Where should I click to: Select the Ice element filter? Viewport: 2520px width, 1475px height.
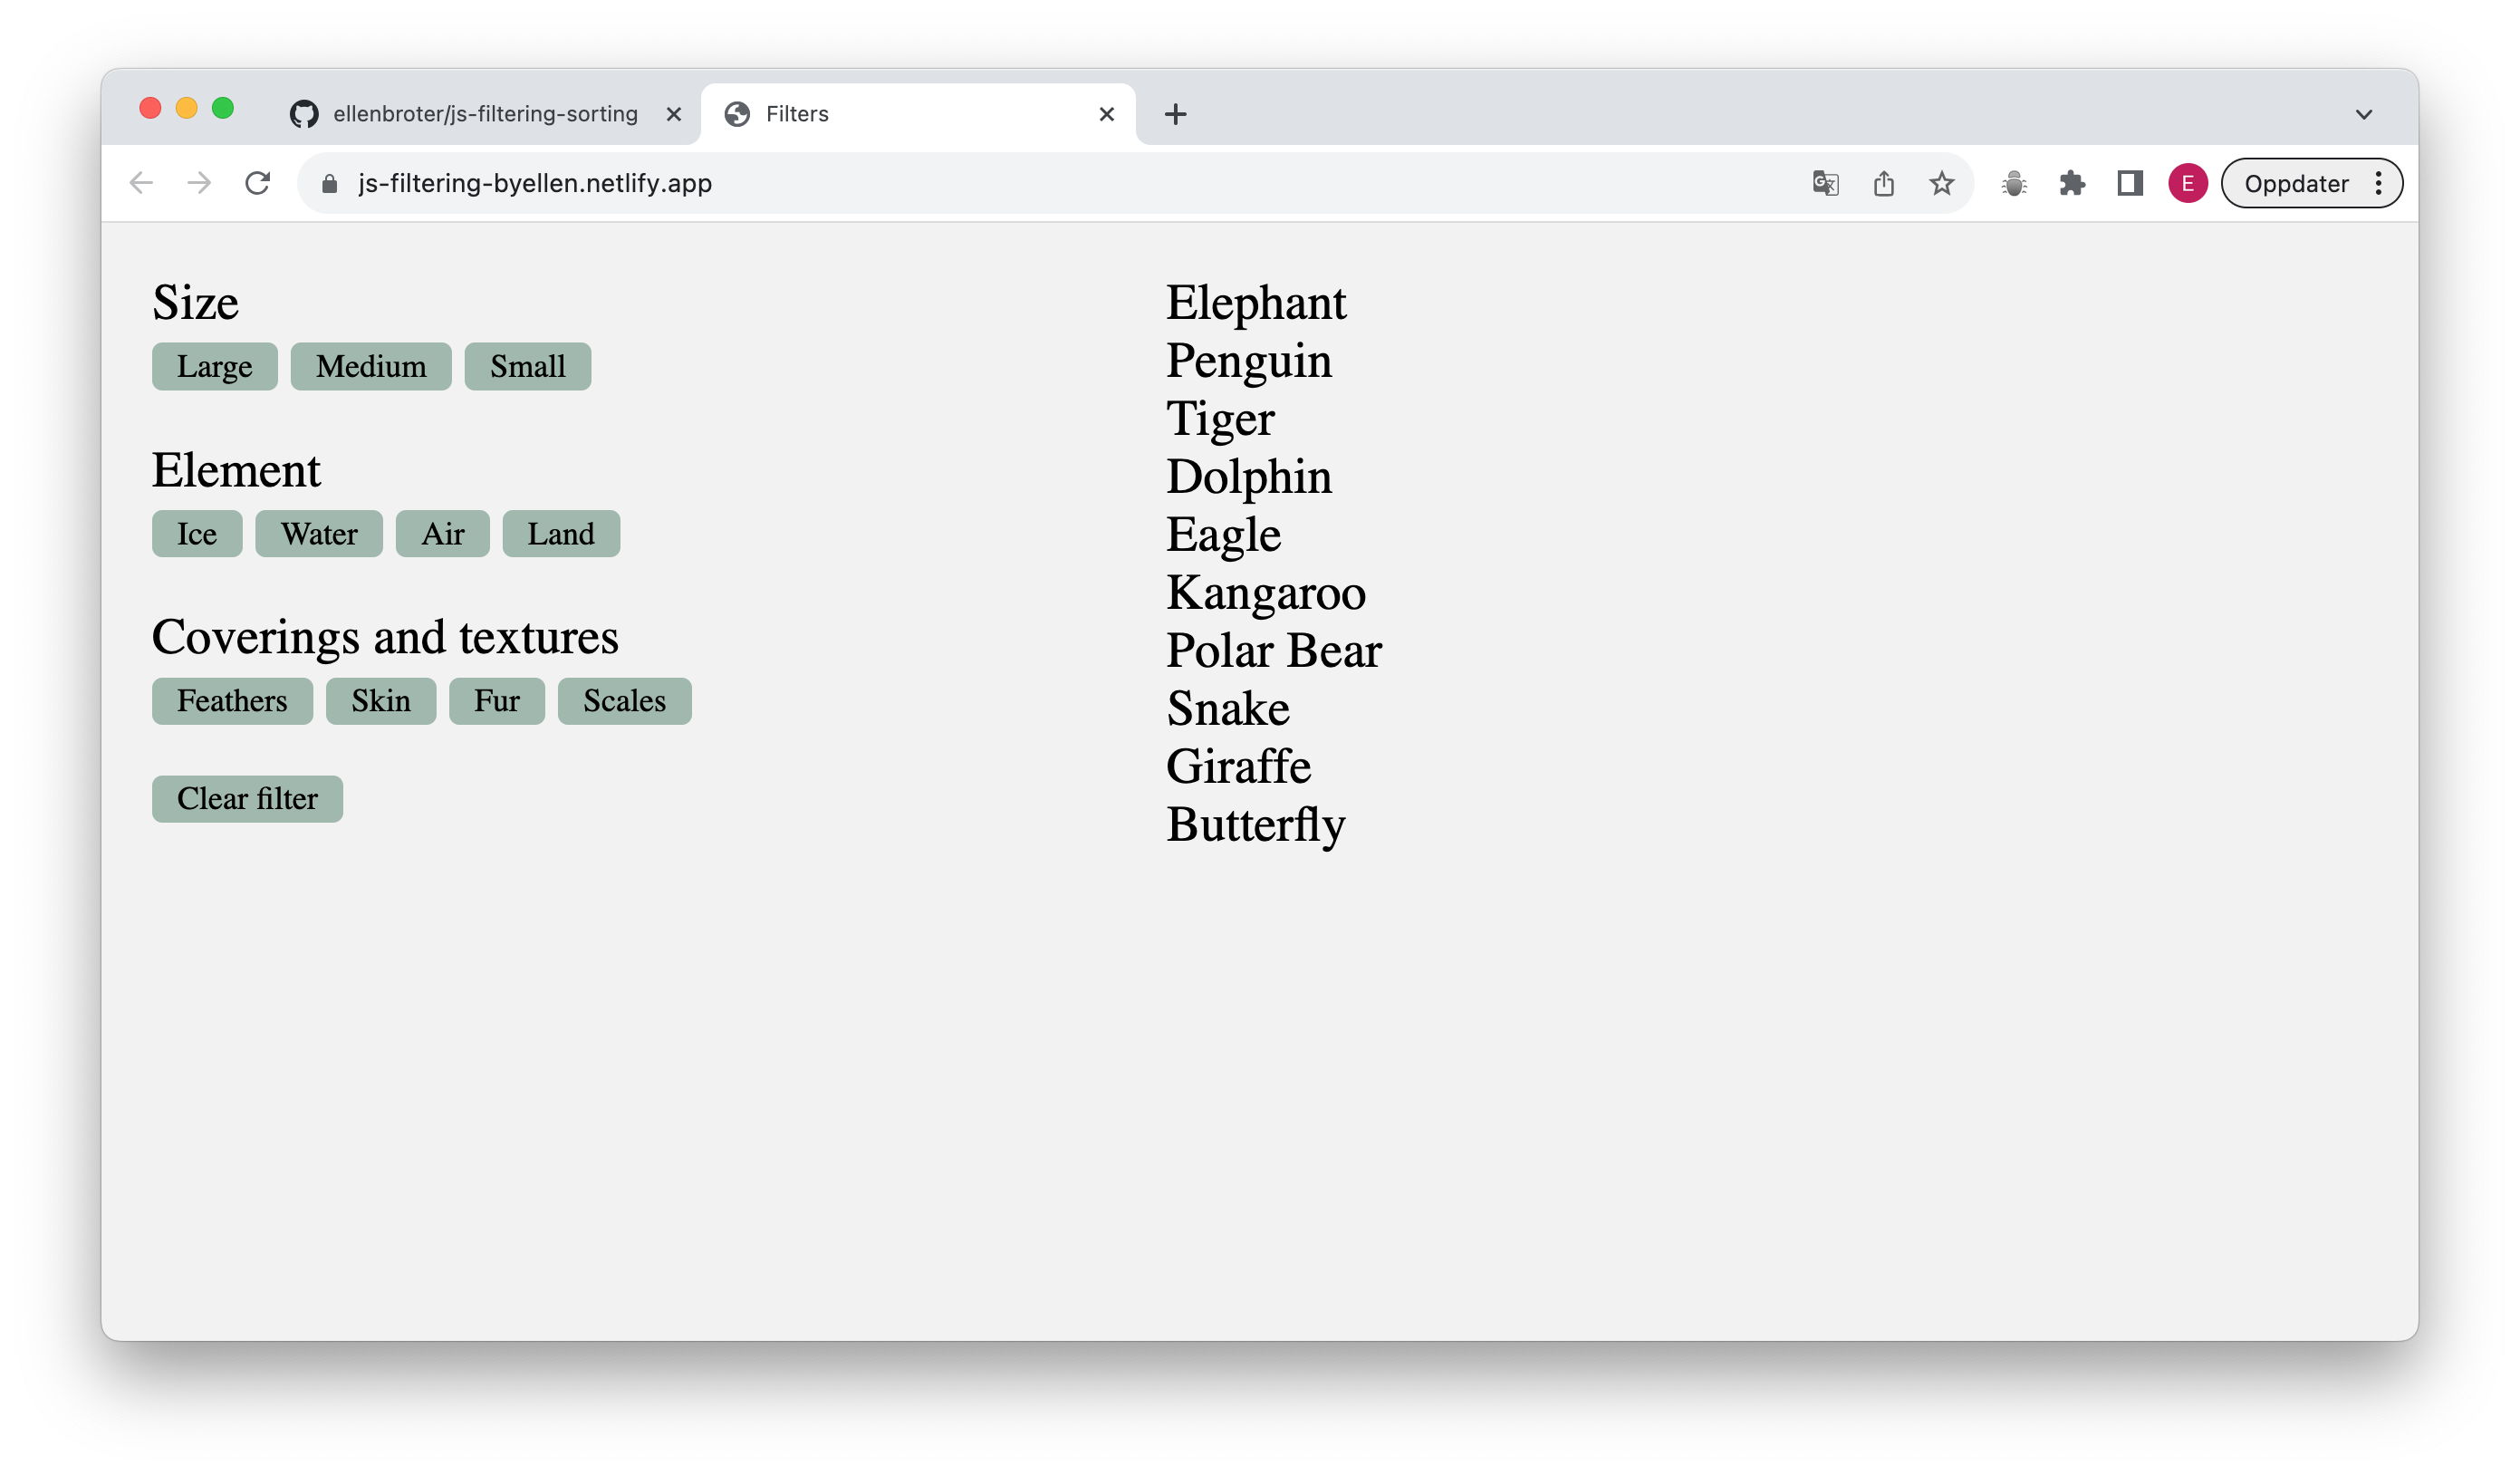pyautogui.click(x=197, y=532)
